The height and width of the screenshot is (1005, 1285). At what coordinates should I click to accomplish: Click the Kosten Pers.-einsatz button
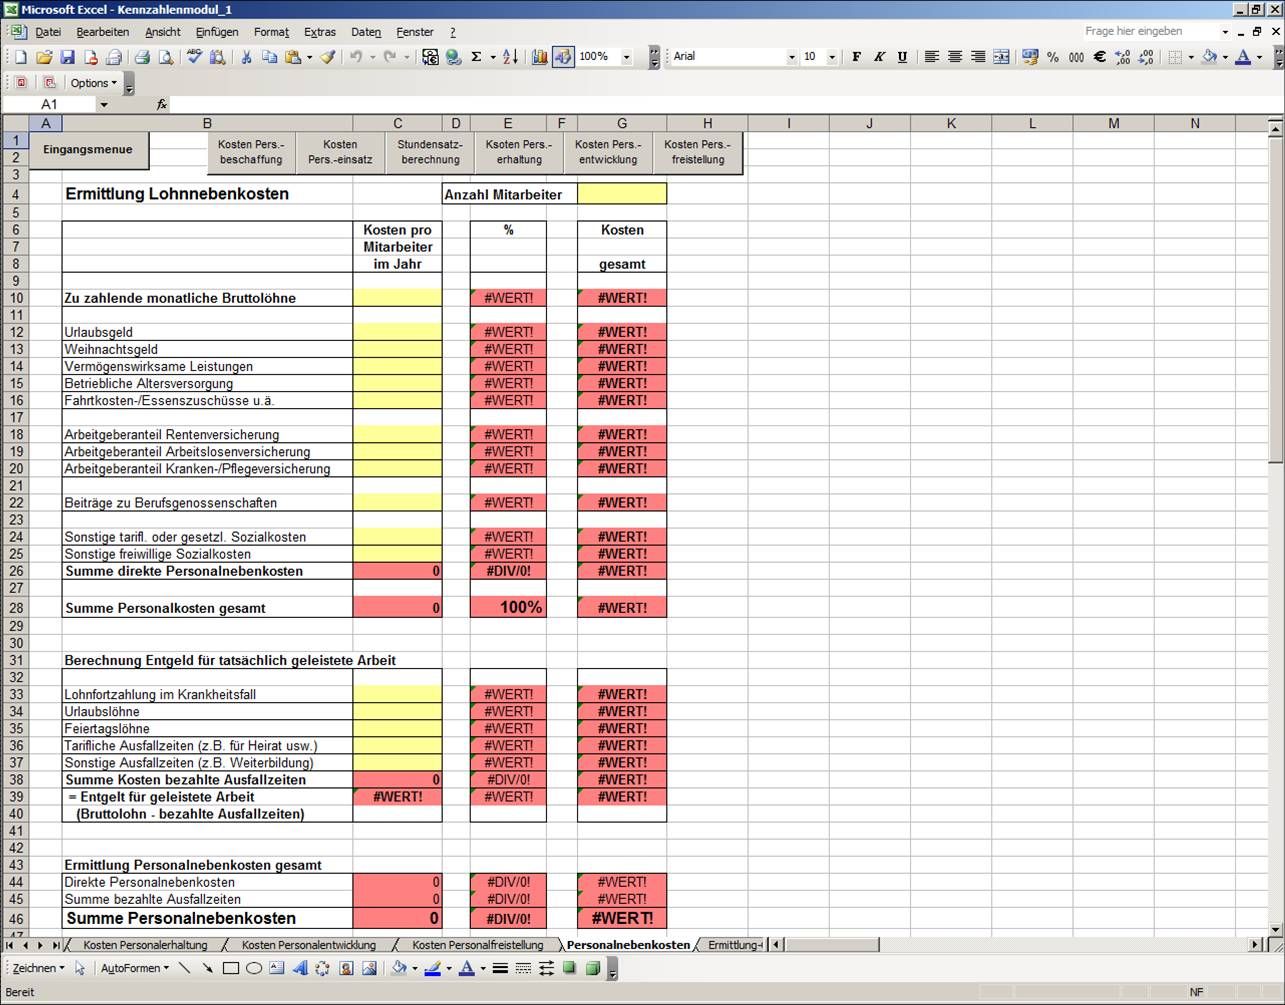pyautogui.click(x=341, y=152)
